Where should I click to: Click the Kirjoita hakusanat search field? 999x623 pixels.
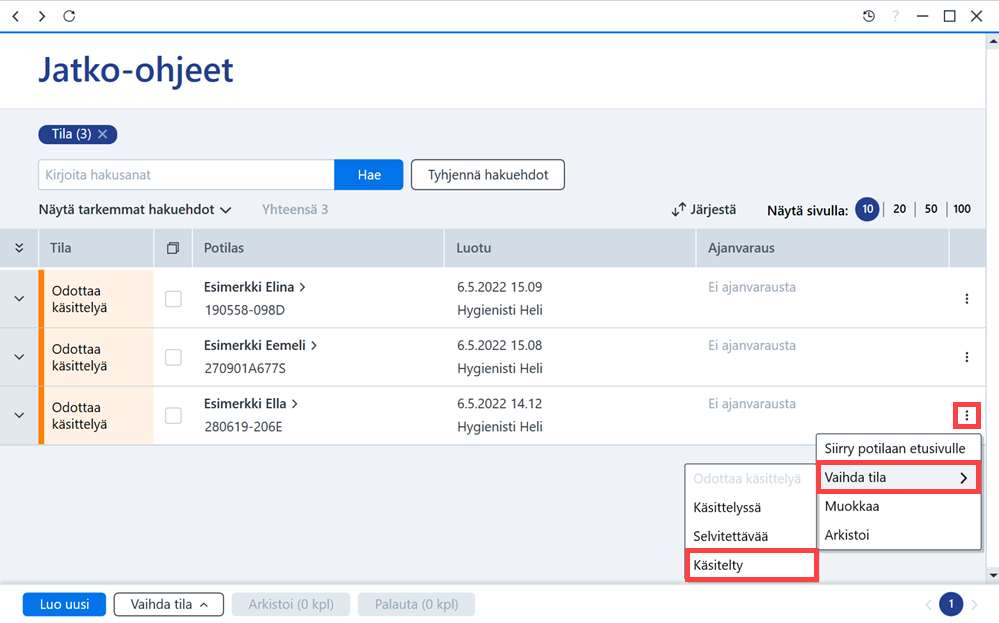tap(186, 175)
